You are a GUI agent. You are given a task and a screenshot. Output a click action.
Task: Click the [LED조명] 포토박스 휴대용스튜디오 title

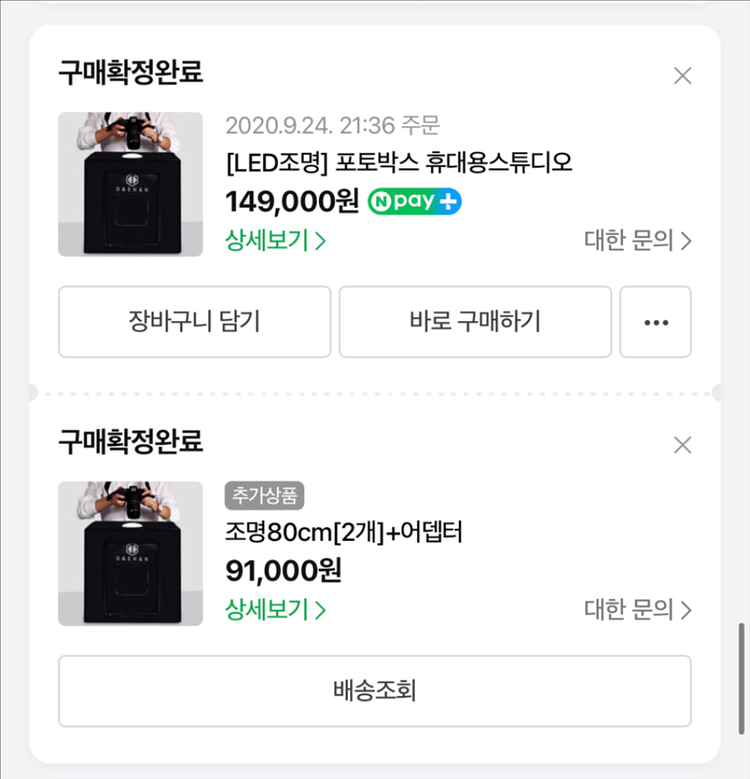pyautogui.click(x=399, y=162)
